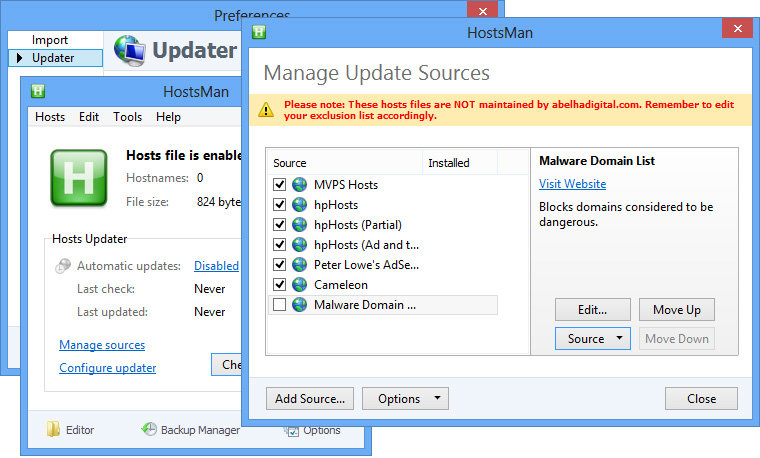The width and height of the screenshot is (760, 458).
Task: Uncheck Peter Lowe's AdSe... checkbox
Action: pos(279,265)
